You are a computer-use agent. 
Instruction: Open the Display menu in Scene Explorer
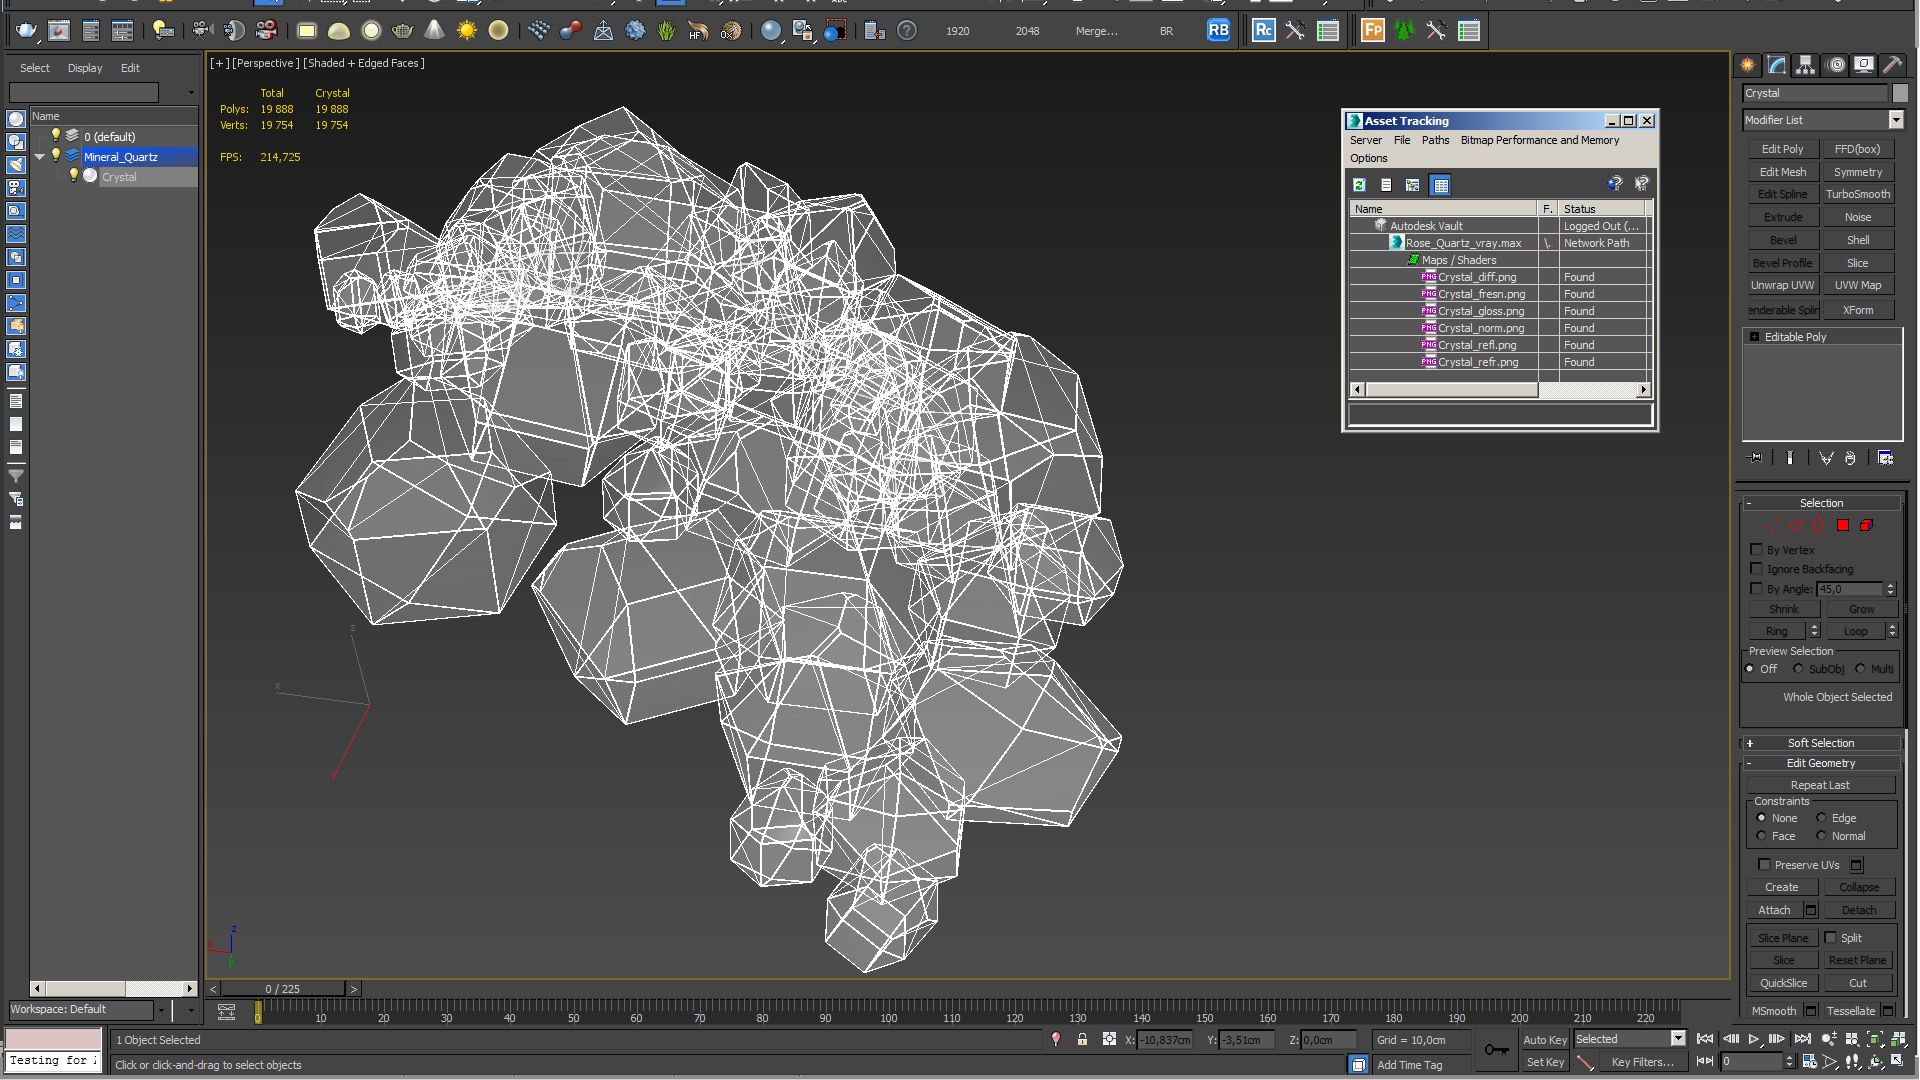click(85, 68)
